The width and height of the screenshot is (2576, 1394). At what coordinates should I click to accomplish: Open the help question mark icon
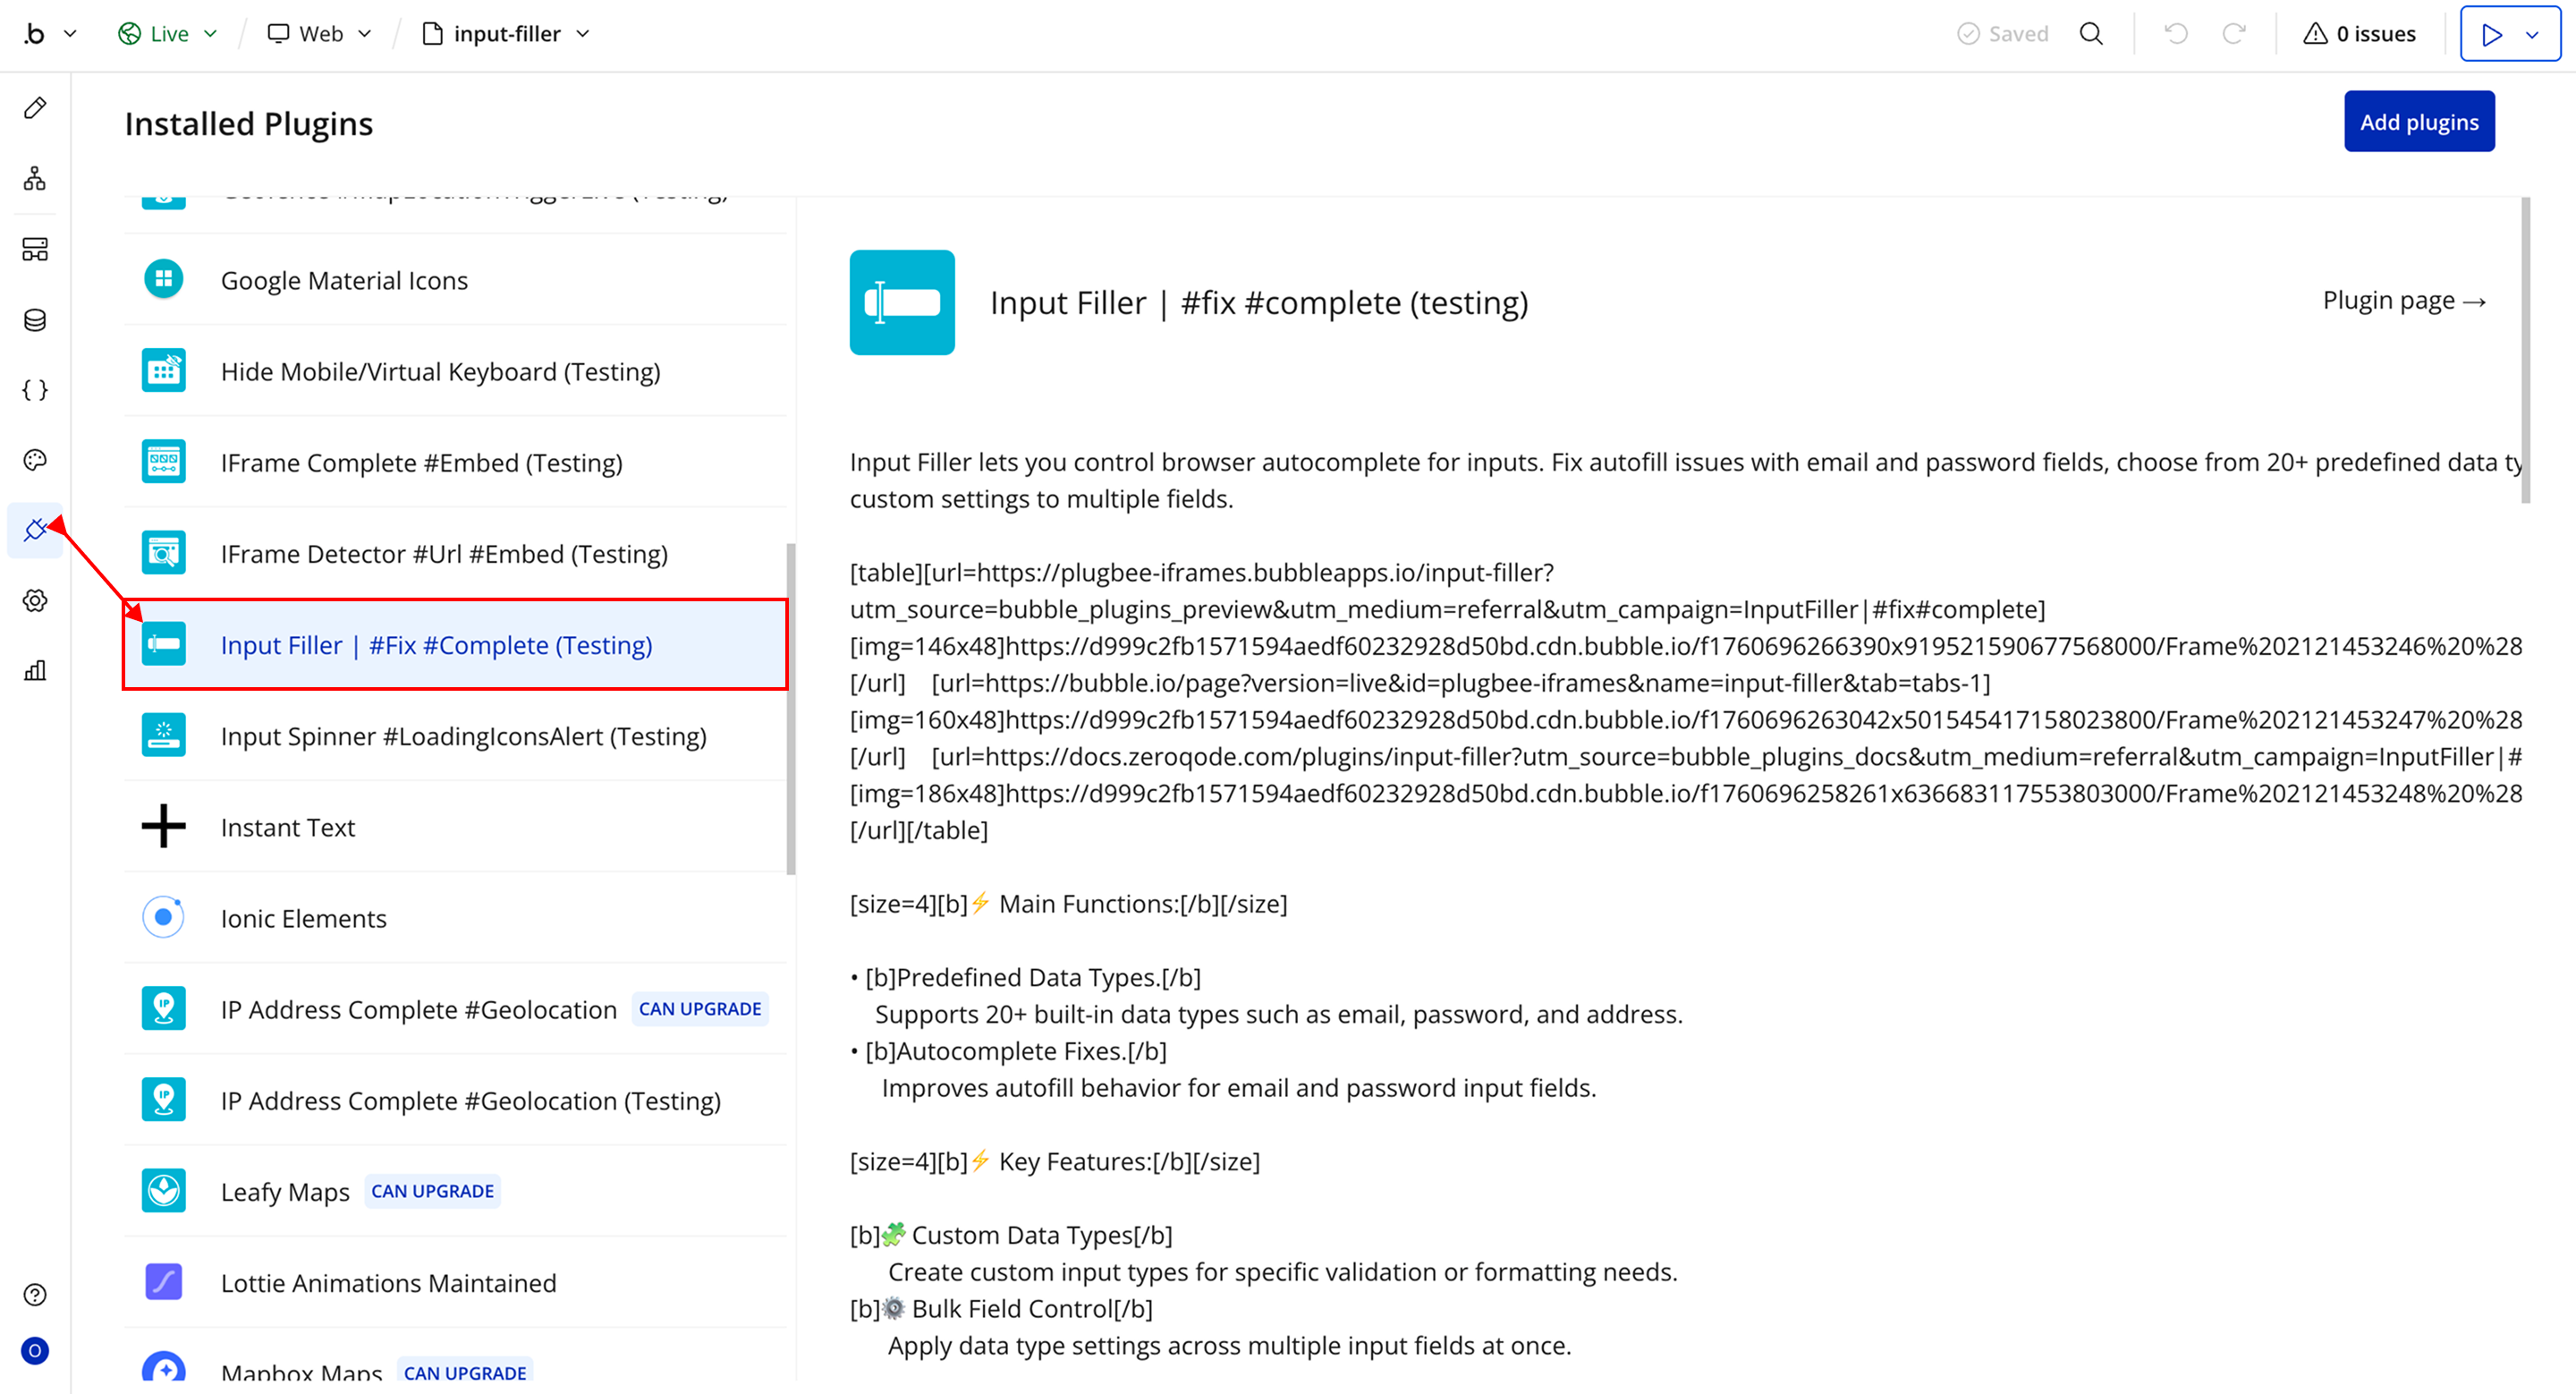[x=35, y=1295]
